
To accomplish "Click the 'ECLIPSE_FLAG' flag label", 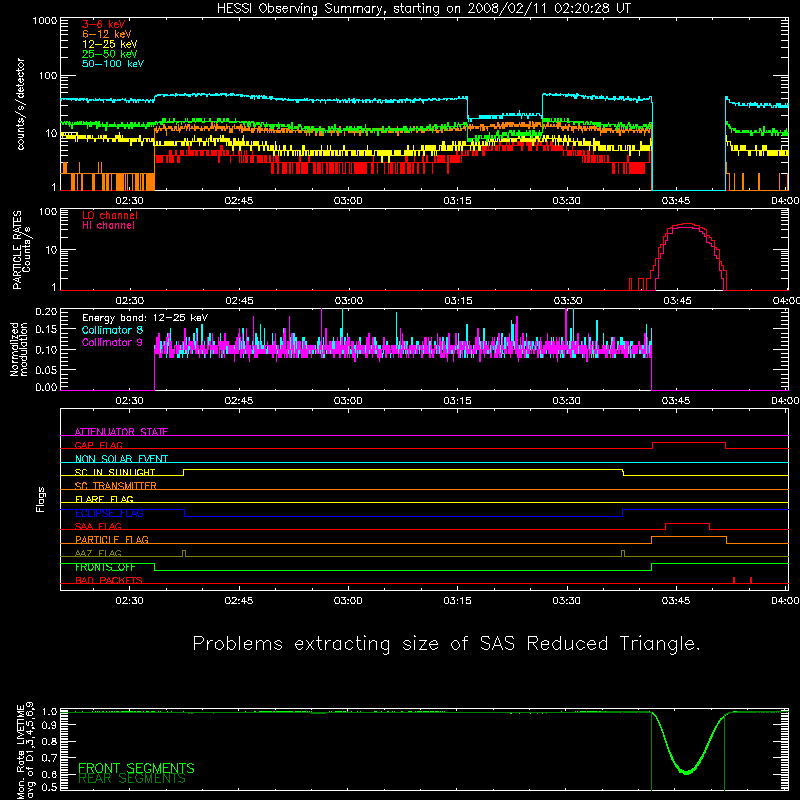I will (109, 513).
